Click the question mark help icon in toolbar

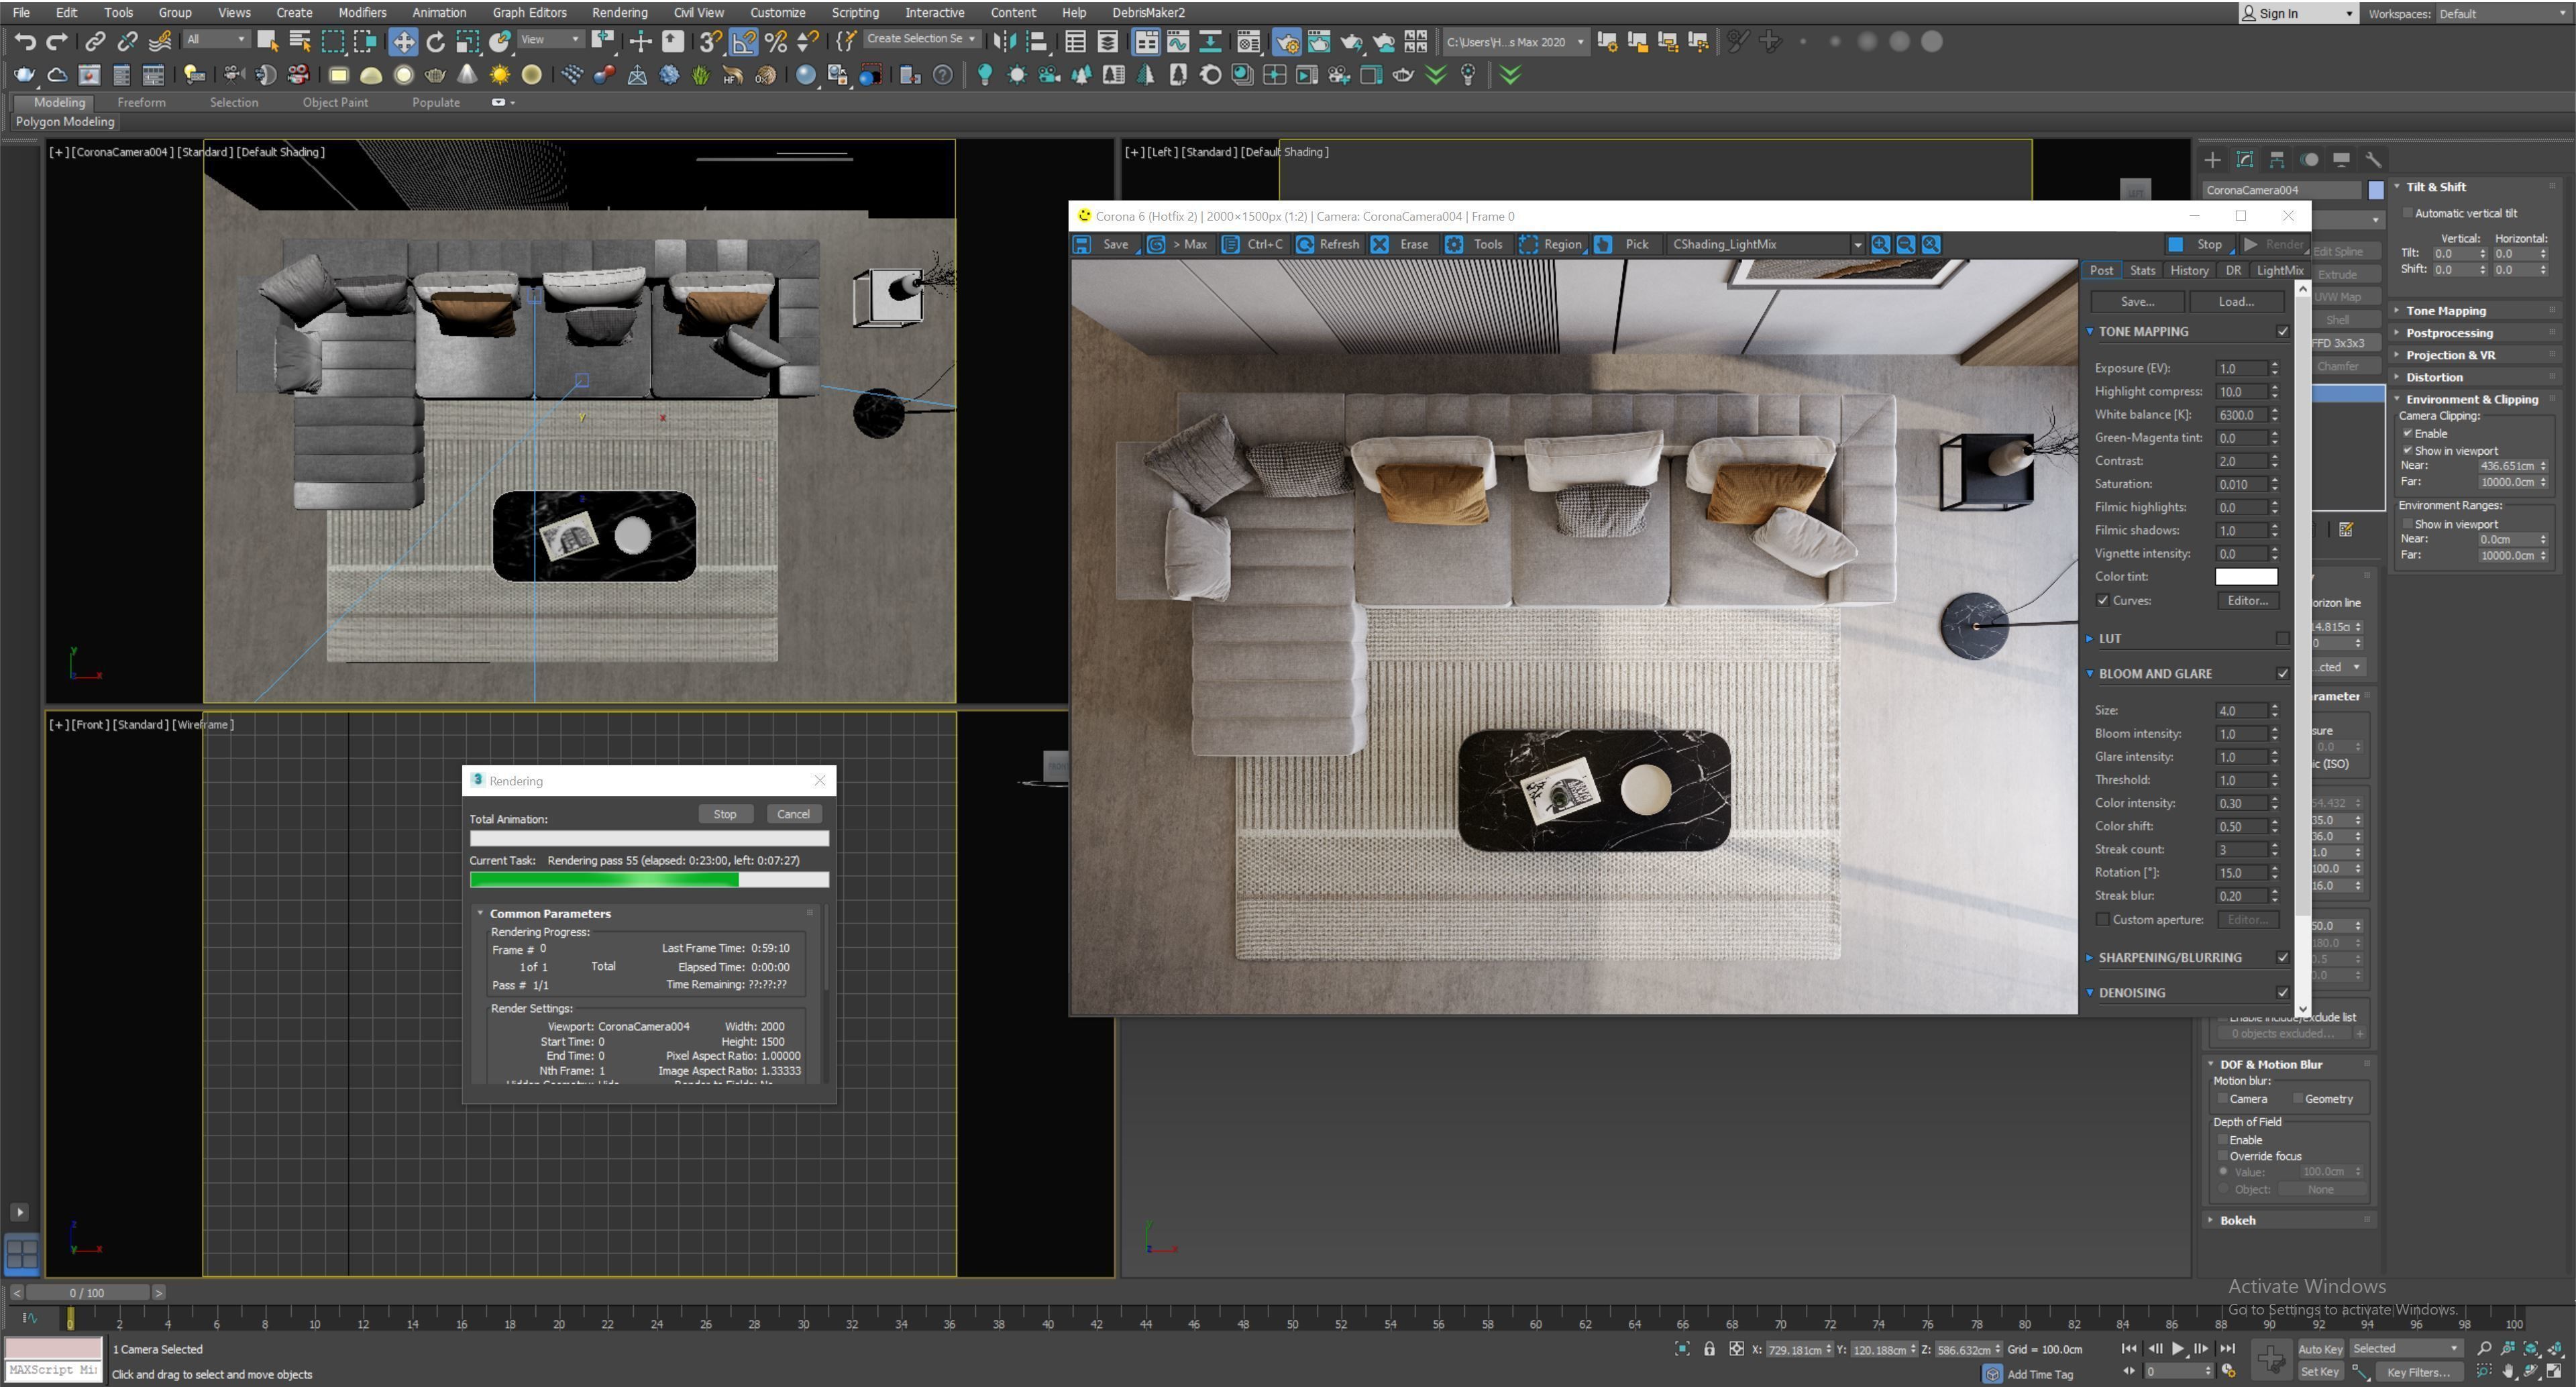942,75
